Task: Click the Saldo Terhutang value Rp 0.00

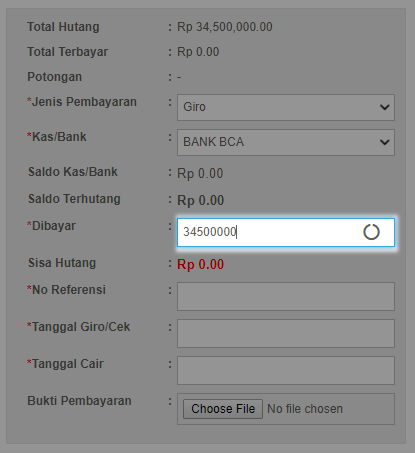Action: 200,200
